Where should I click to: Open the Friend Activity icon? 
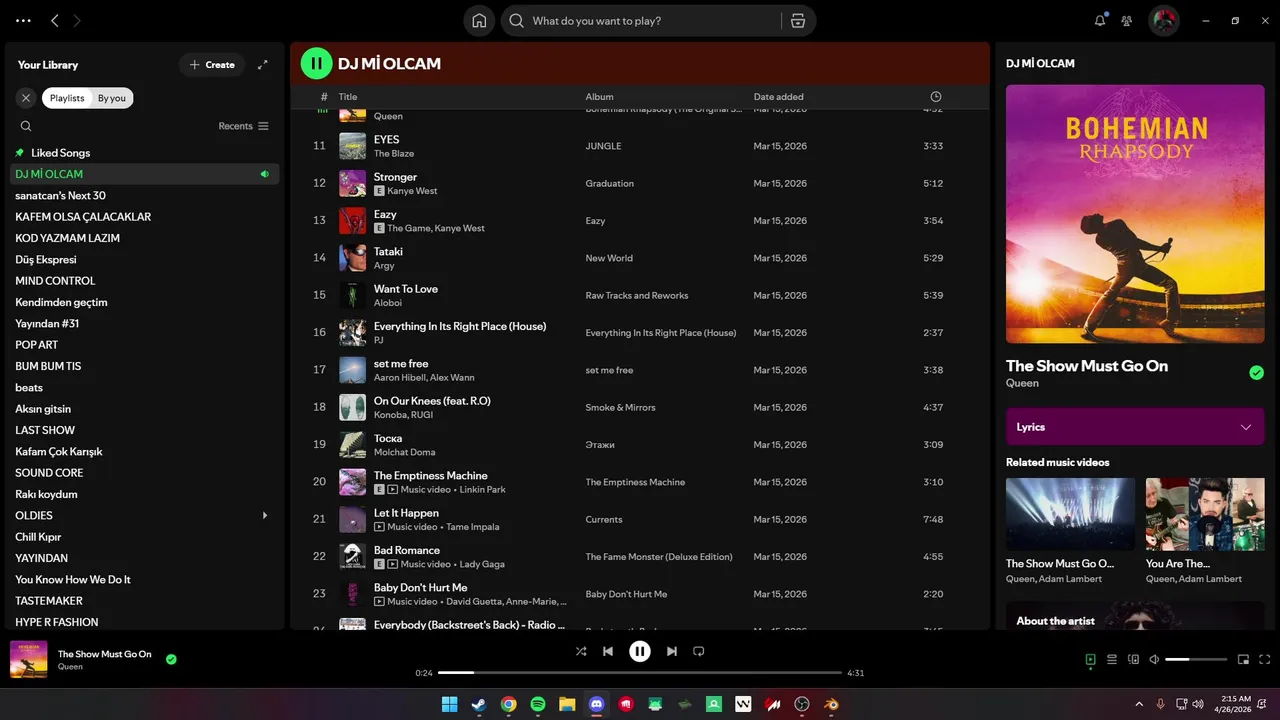coord(1127,21)
